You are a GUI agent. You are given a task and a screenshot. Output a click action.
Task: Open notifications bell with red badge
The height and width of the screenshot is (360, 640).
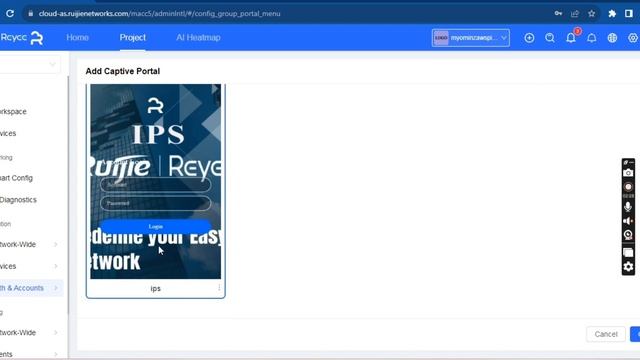tap(571, 38)
